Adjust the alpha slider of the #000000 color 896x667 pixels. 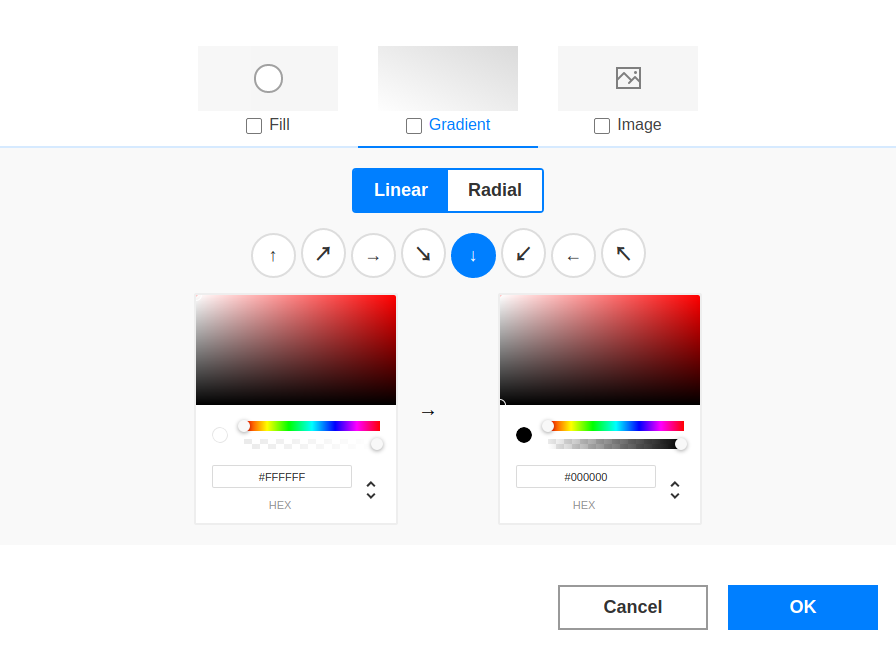pos(616,444)
